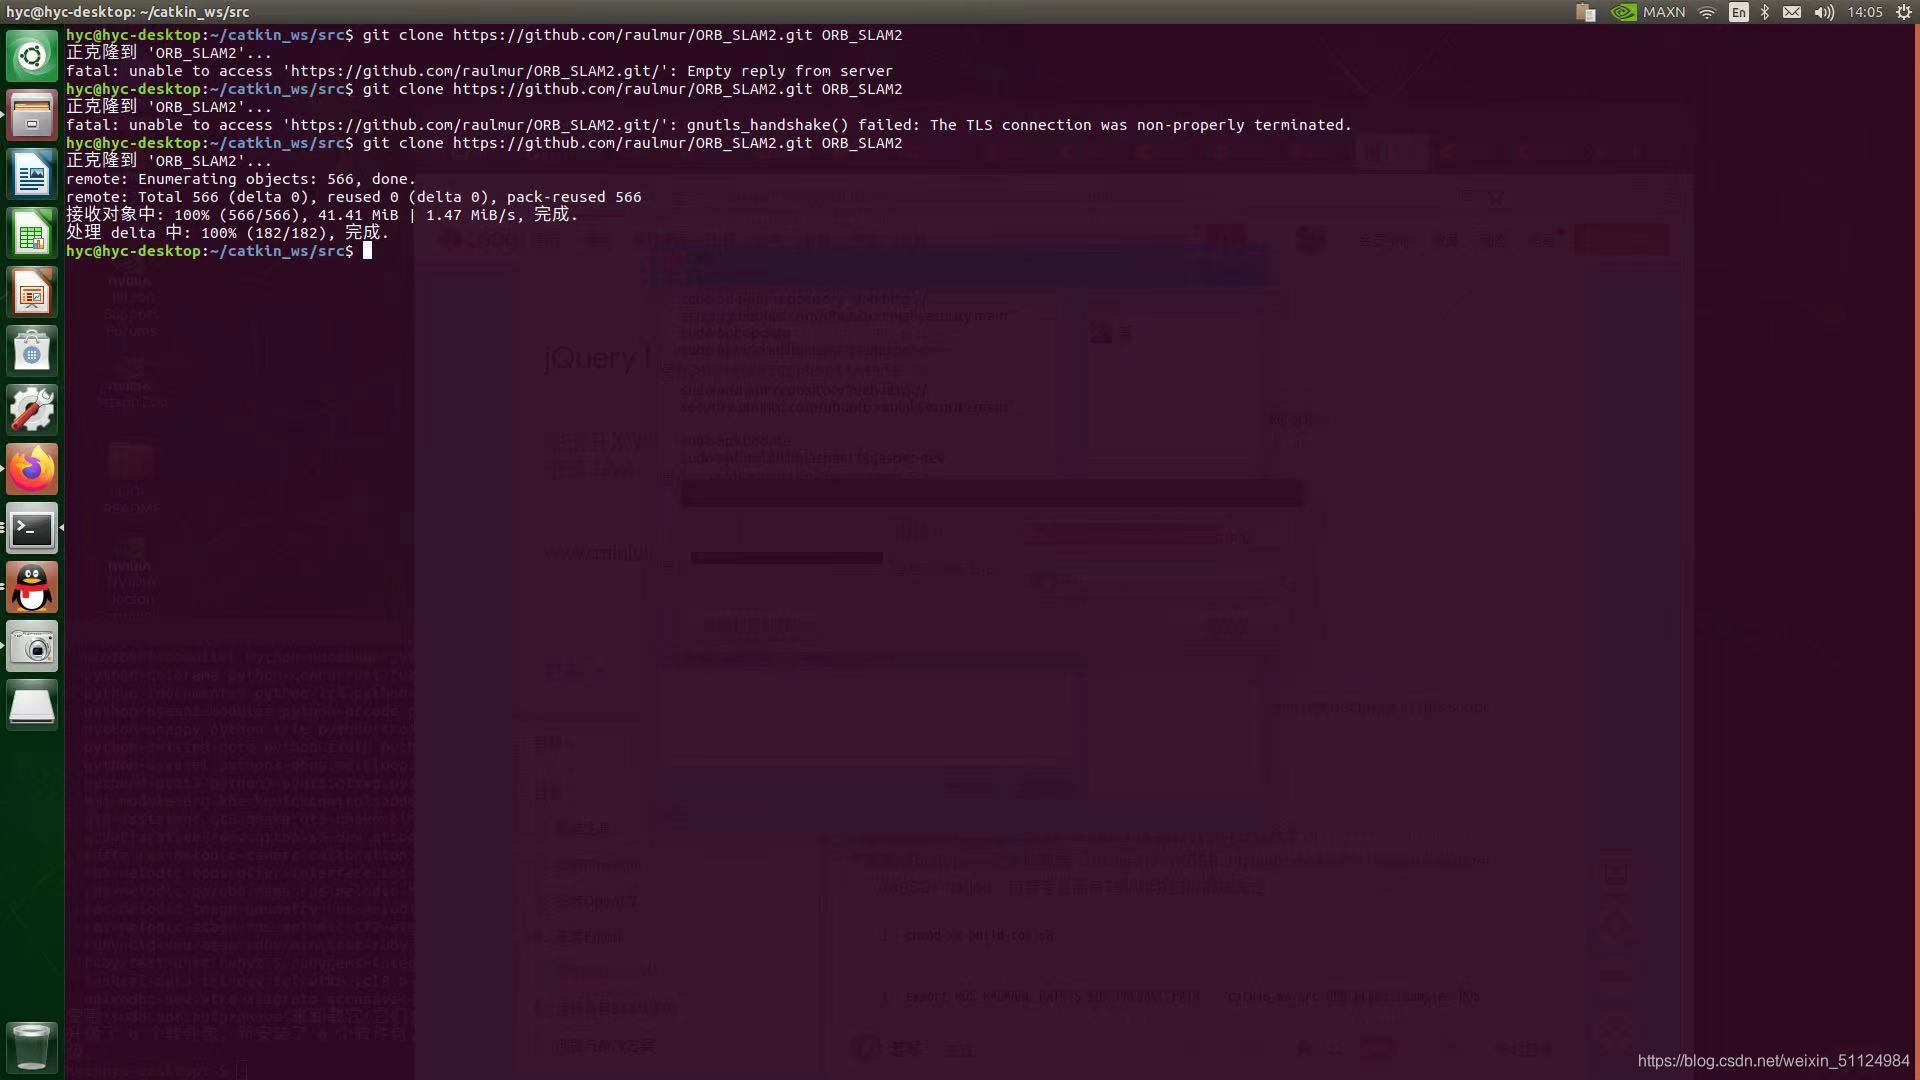Launch LibreOffice Calc spreadsheet
The height and width of the screenshot is (1080, 1920).
coord(32,233)
